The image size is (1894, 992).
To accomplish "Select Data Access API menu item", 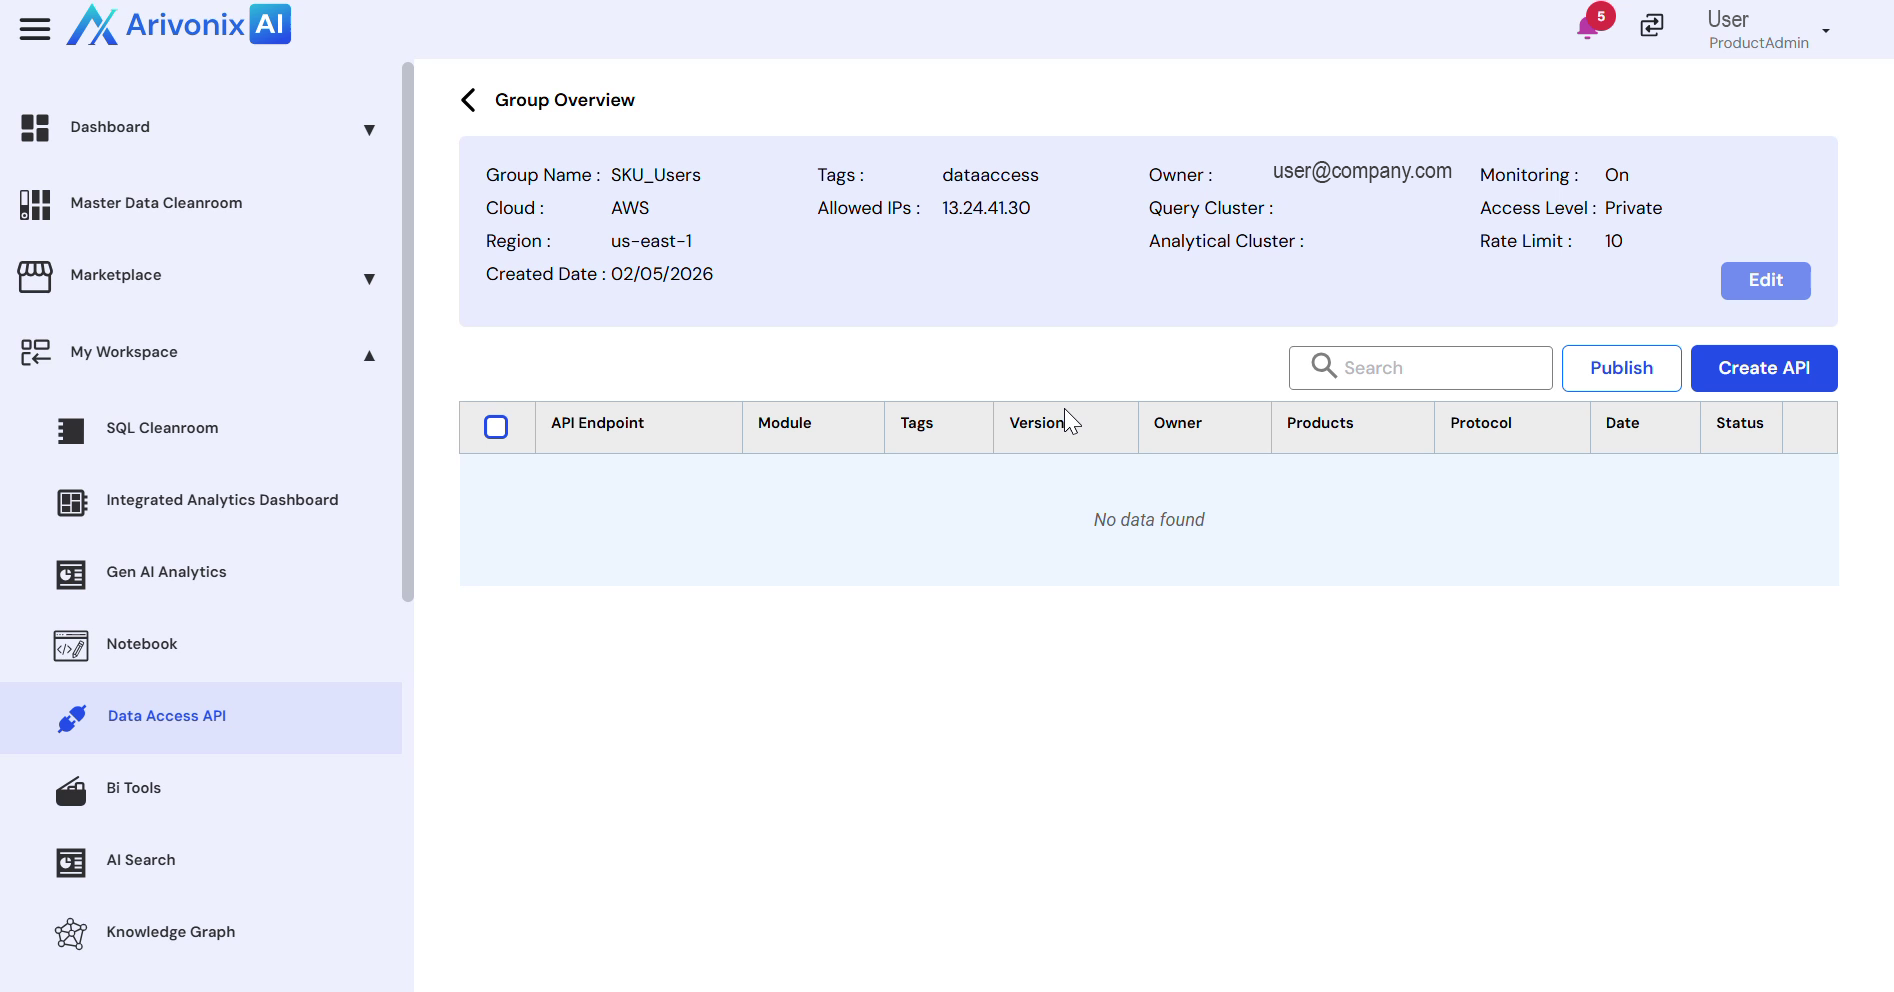I will point(167,716).
